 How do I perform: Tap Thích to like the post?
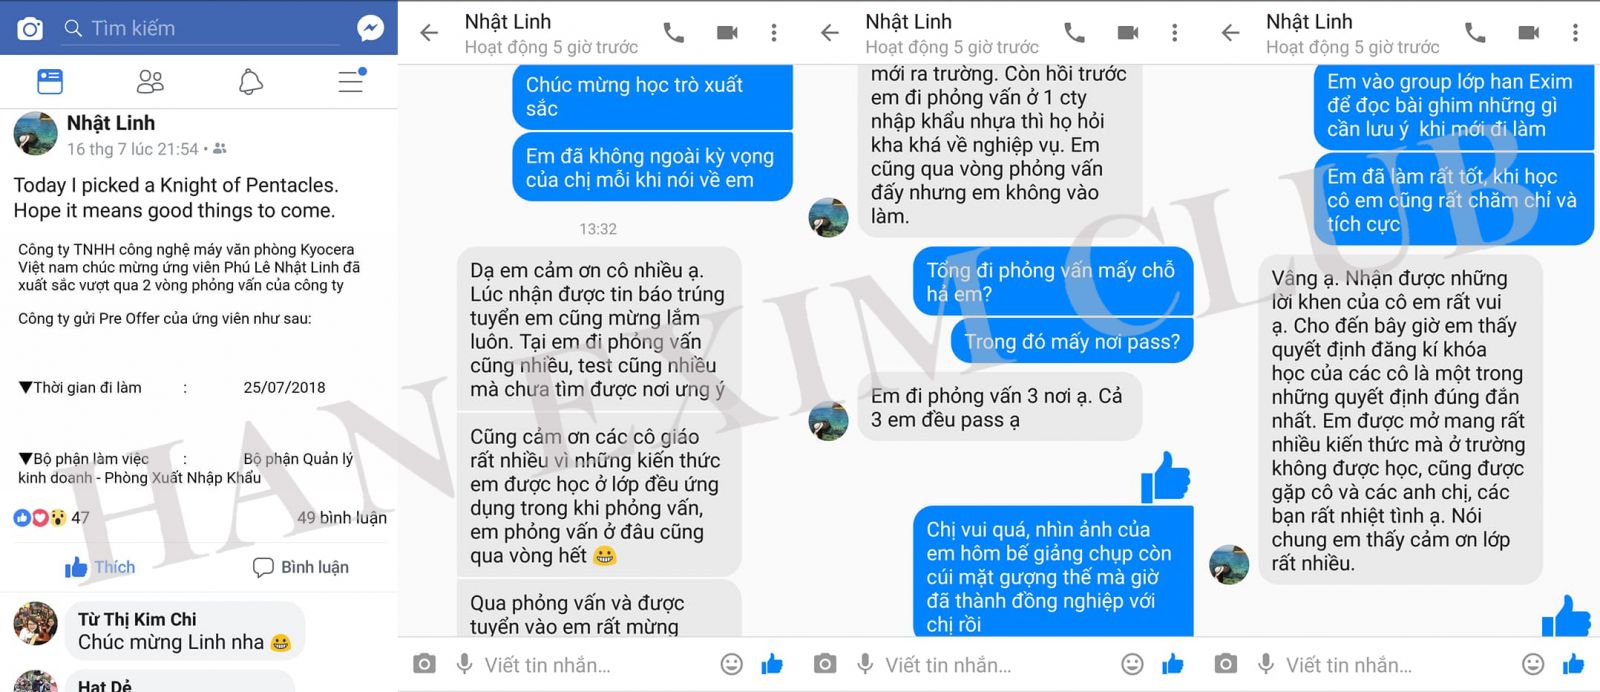[x=100, y=567]
